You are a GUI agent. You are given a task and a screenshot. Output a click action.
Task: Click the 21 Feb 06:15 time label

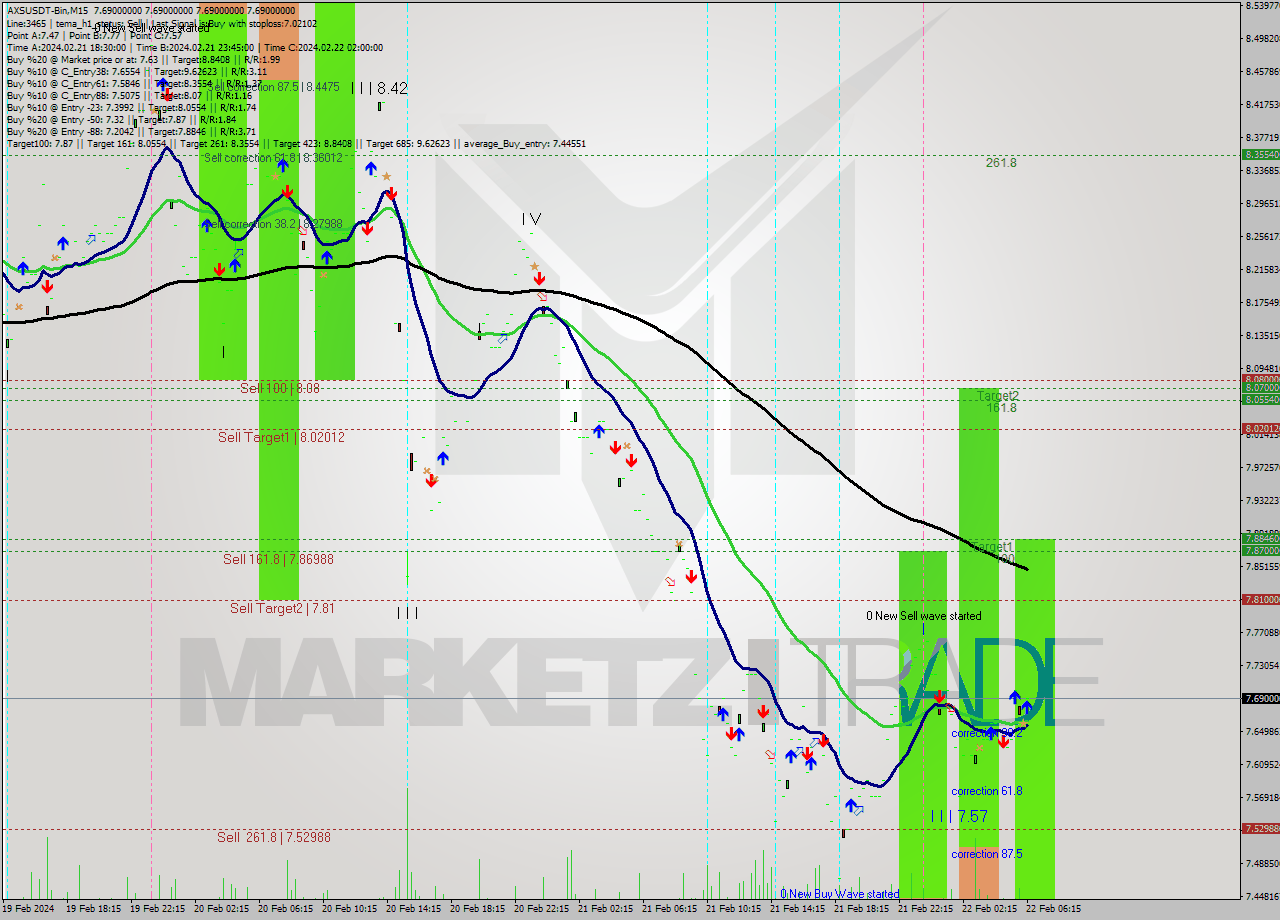669,909
